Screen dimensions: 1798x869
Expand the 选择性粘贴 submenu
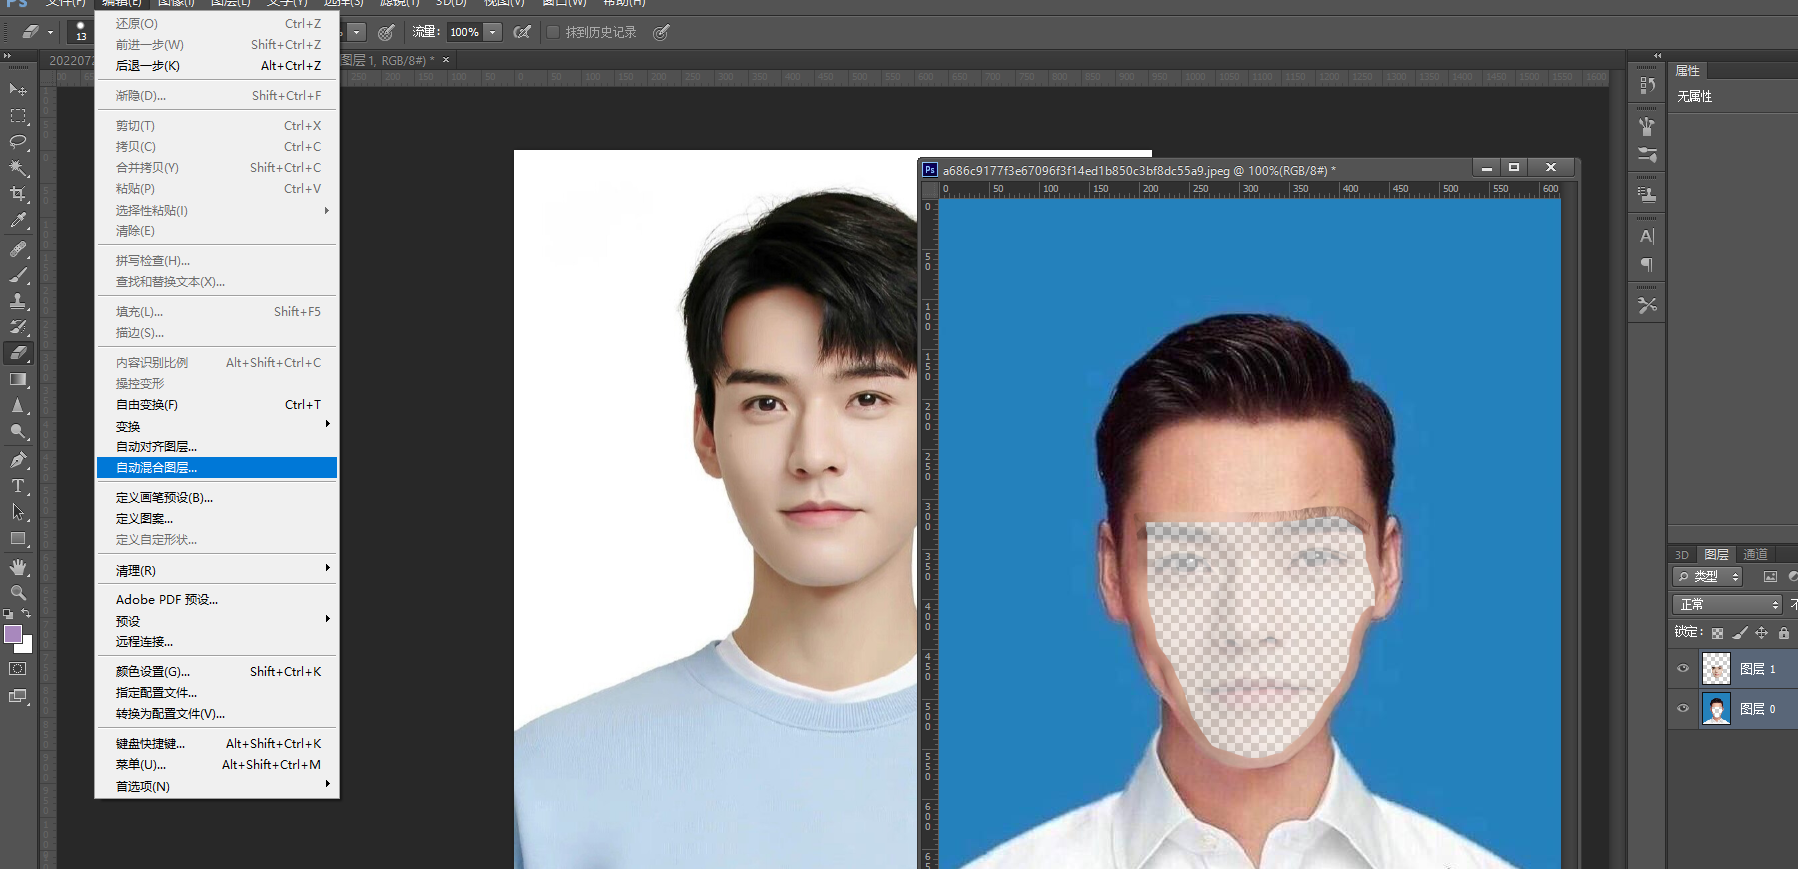(216, 210)
